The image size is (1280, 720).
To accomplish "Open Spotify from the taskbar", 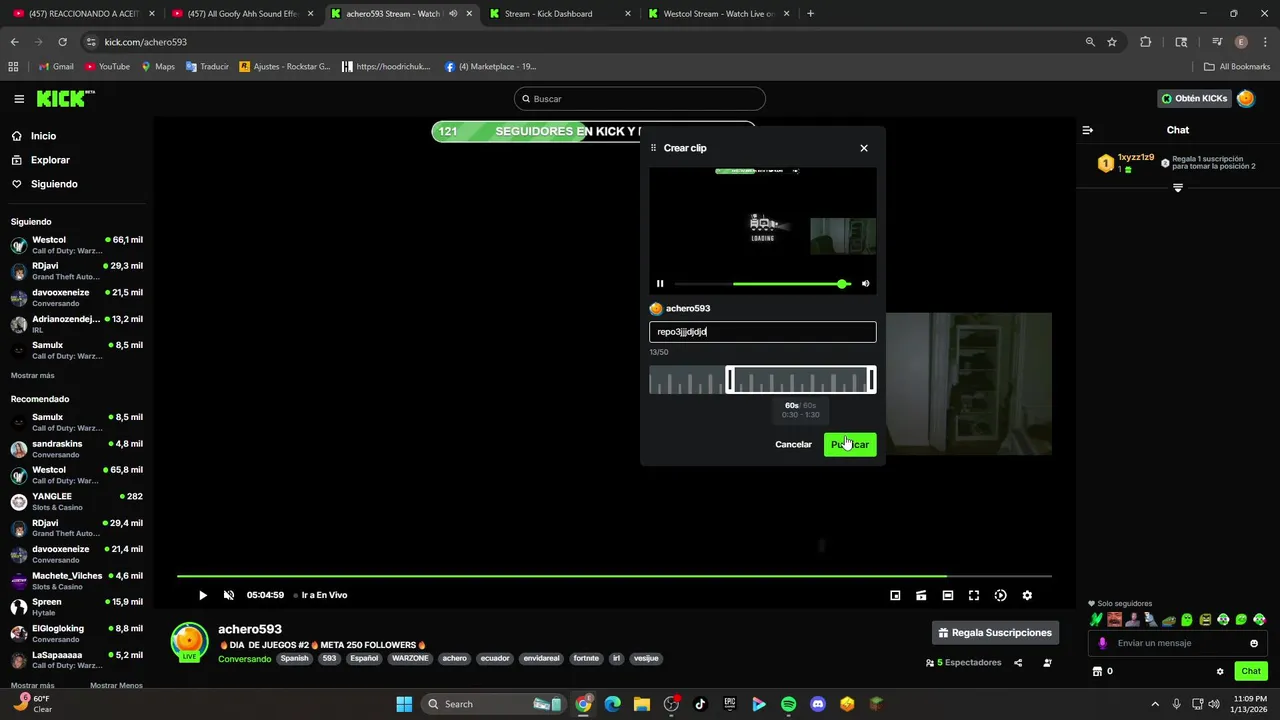I will click(788, 704).
